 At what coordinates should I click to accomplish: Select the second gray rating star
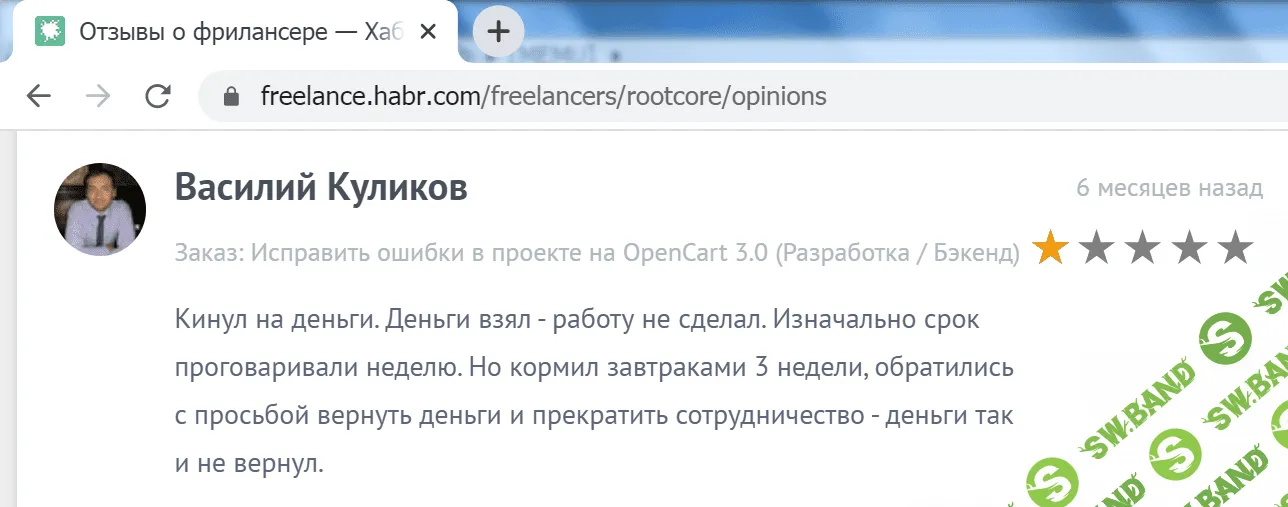(x=1097, y=248)
